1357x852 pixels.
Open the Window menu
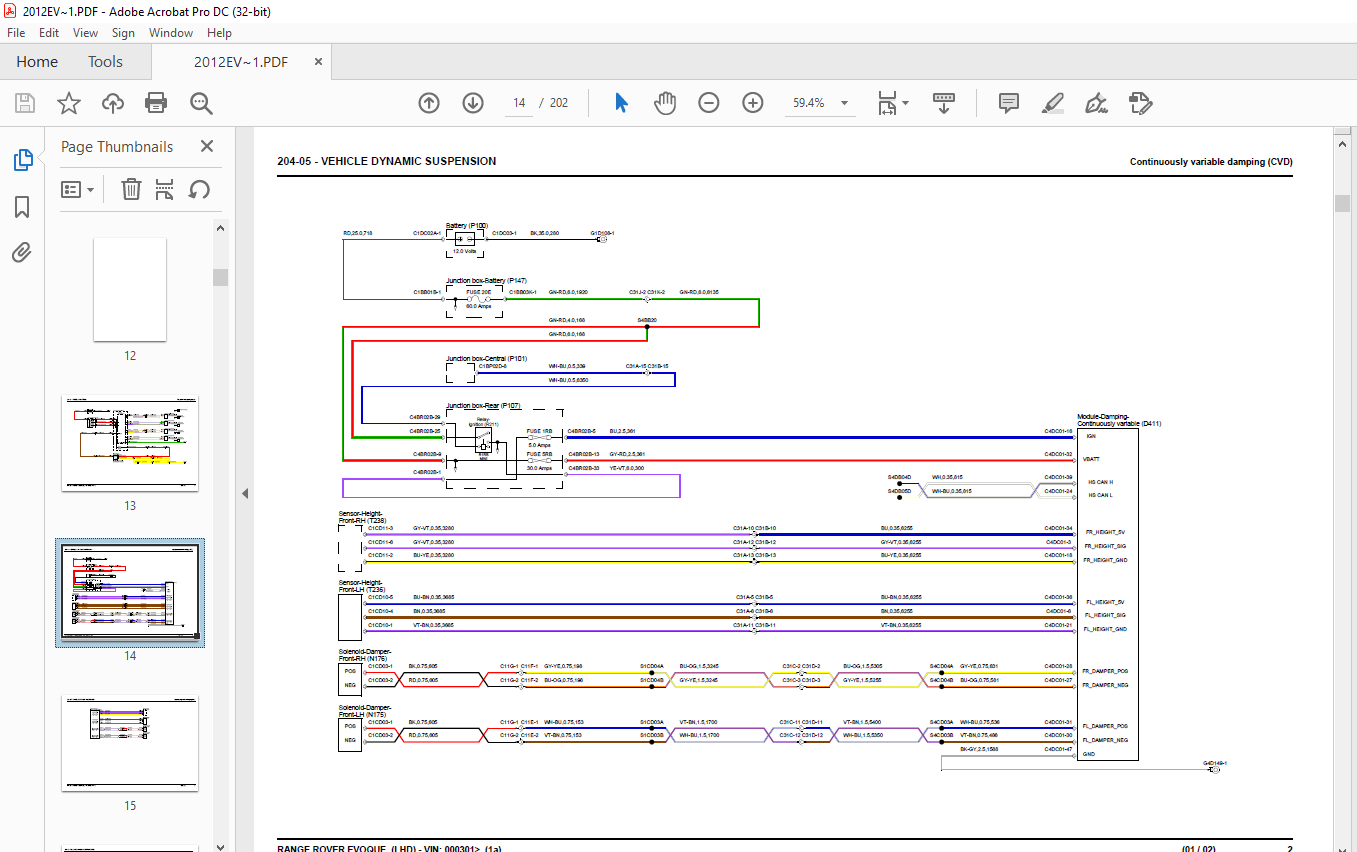coord(171,33)
